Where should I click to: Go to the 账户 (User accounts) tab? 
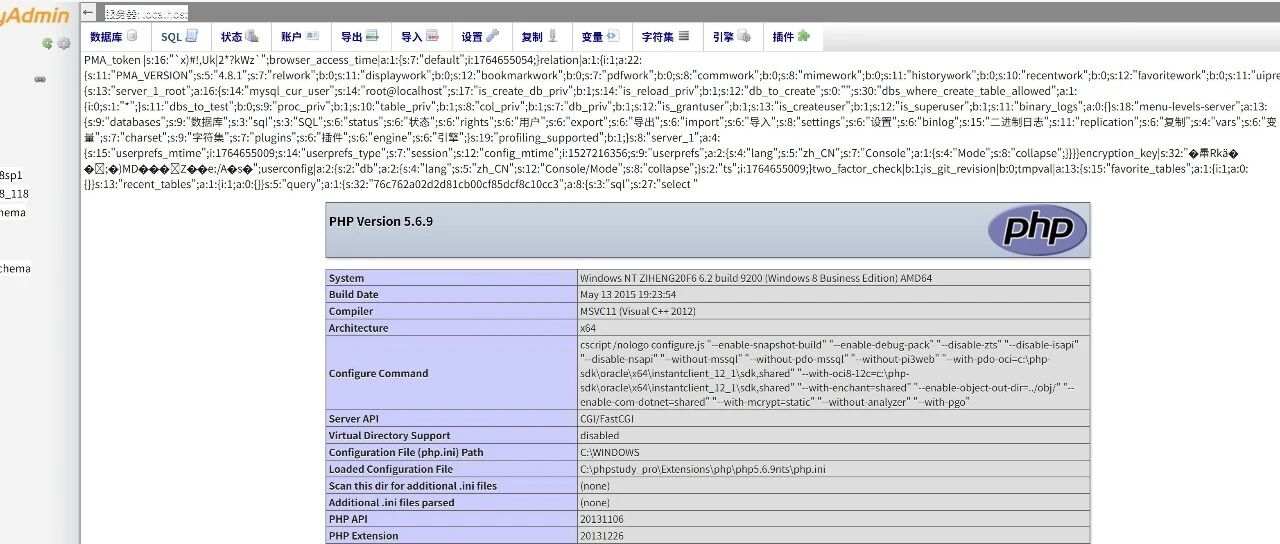(299, 37)
